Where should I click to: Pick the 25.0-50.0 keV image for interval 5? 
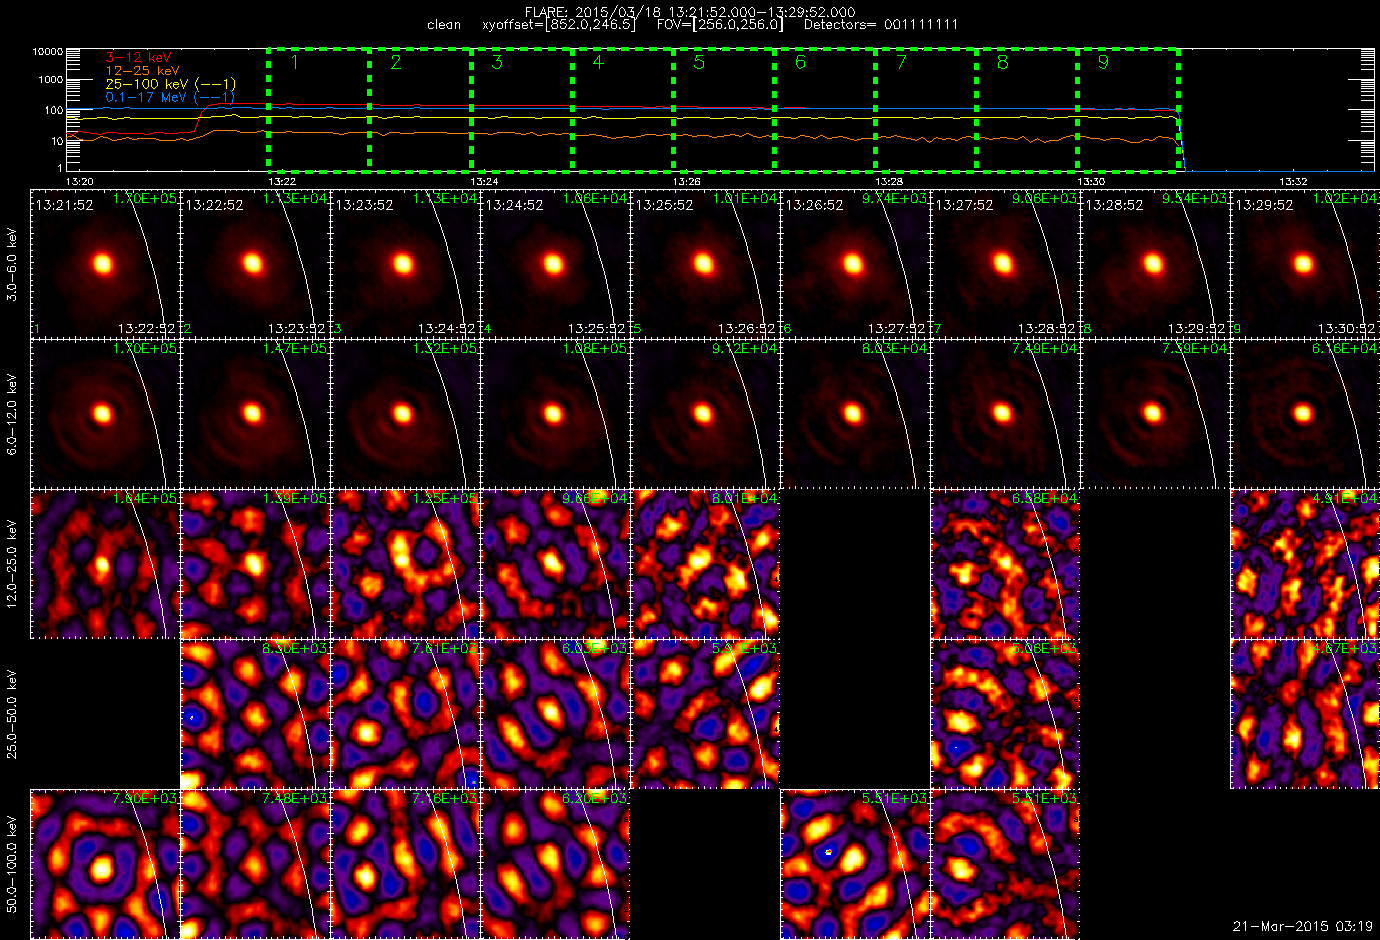pos(705,714)
